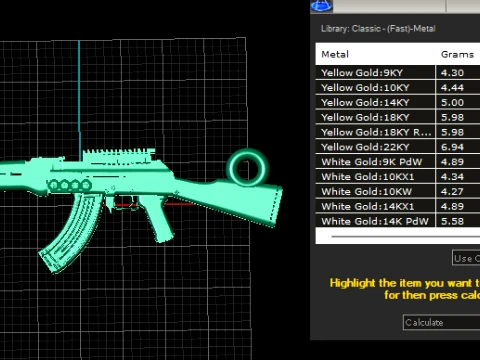Click the Grams column header
The image size is (480, 360).
pyautogui.click(x=458, y=54)
